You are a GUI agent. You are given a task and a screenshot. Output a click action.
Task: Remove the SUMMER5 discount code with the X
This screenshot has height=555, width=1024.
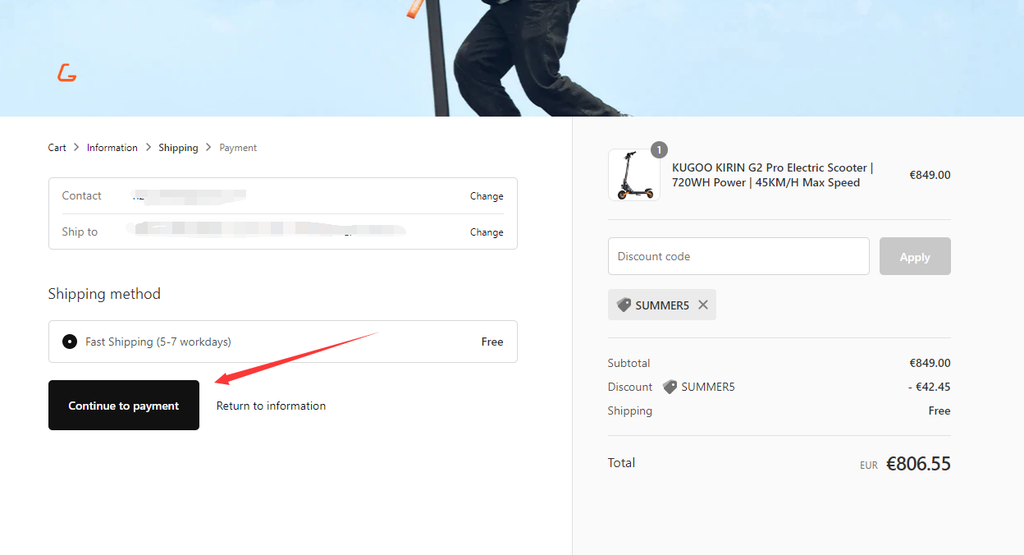(703, 305)
